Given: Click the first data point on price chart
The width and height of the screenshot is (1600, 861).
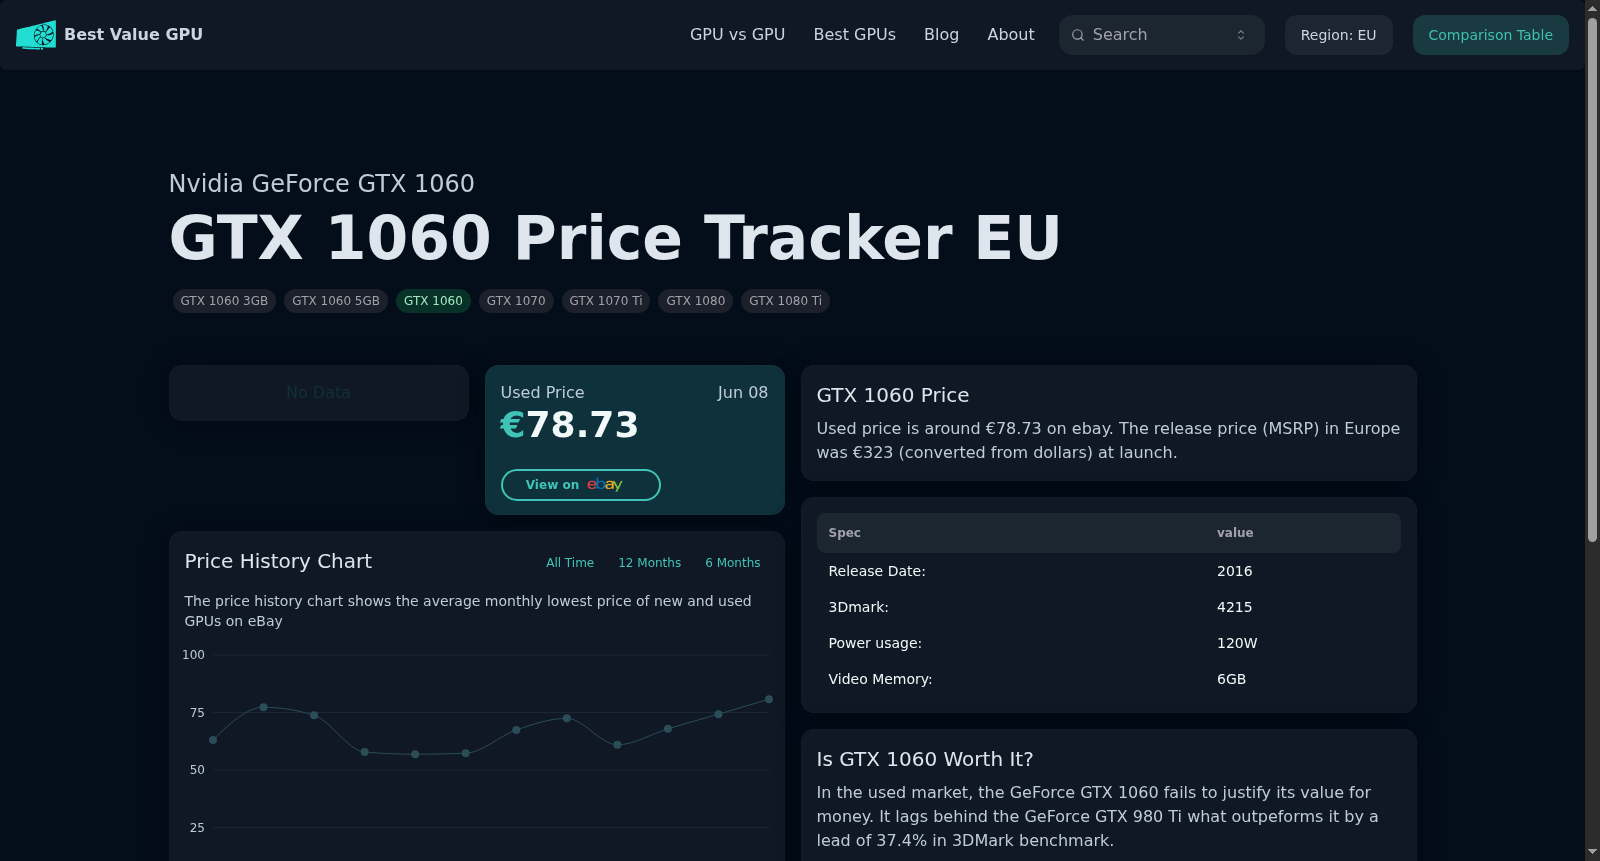Looking at the screenshot, I should 213,740.
